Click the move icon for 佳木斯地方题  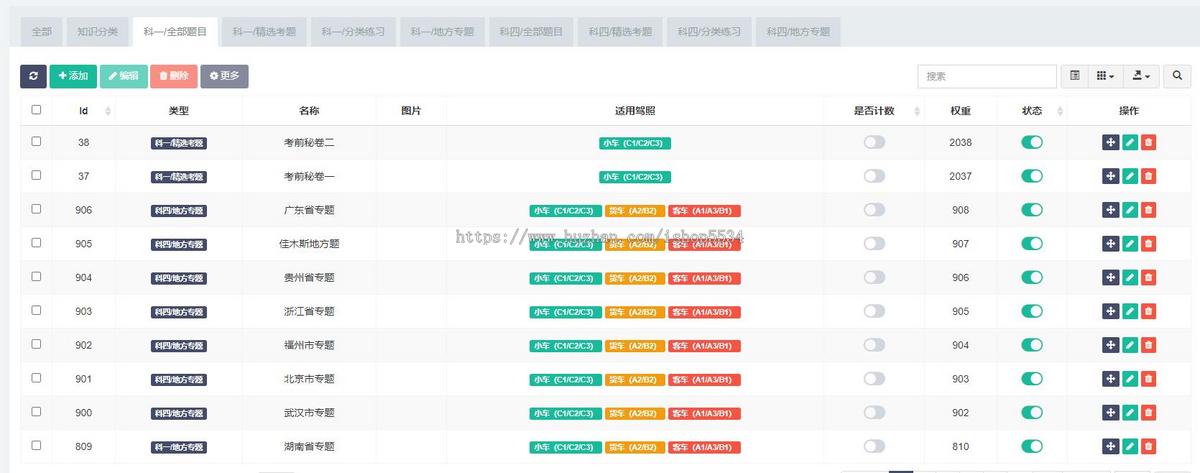[1110, 244]
